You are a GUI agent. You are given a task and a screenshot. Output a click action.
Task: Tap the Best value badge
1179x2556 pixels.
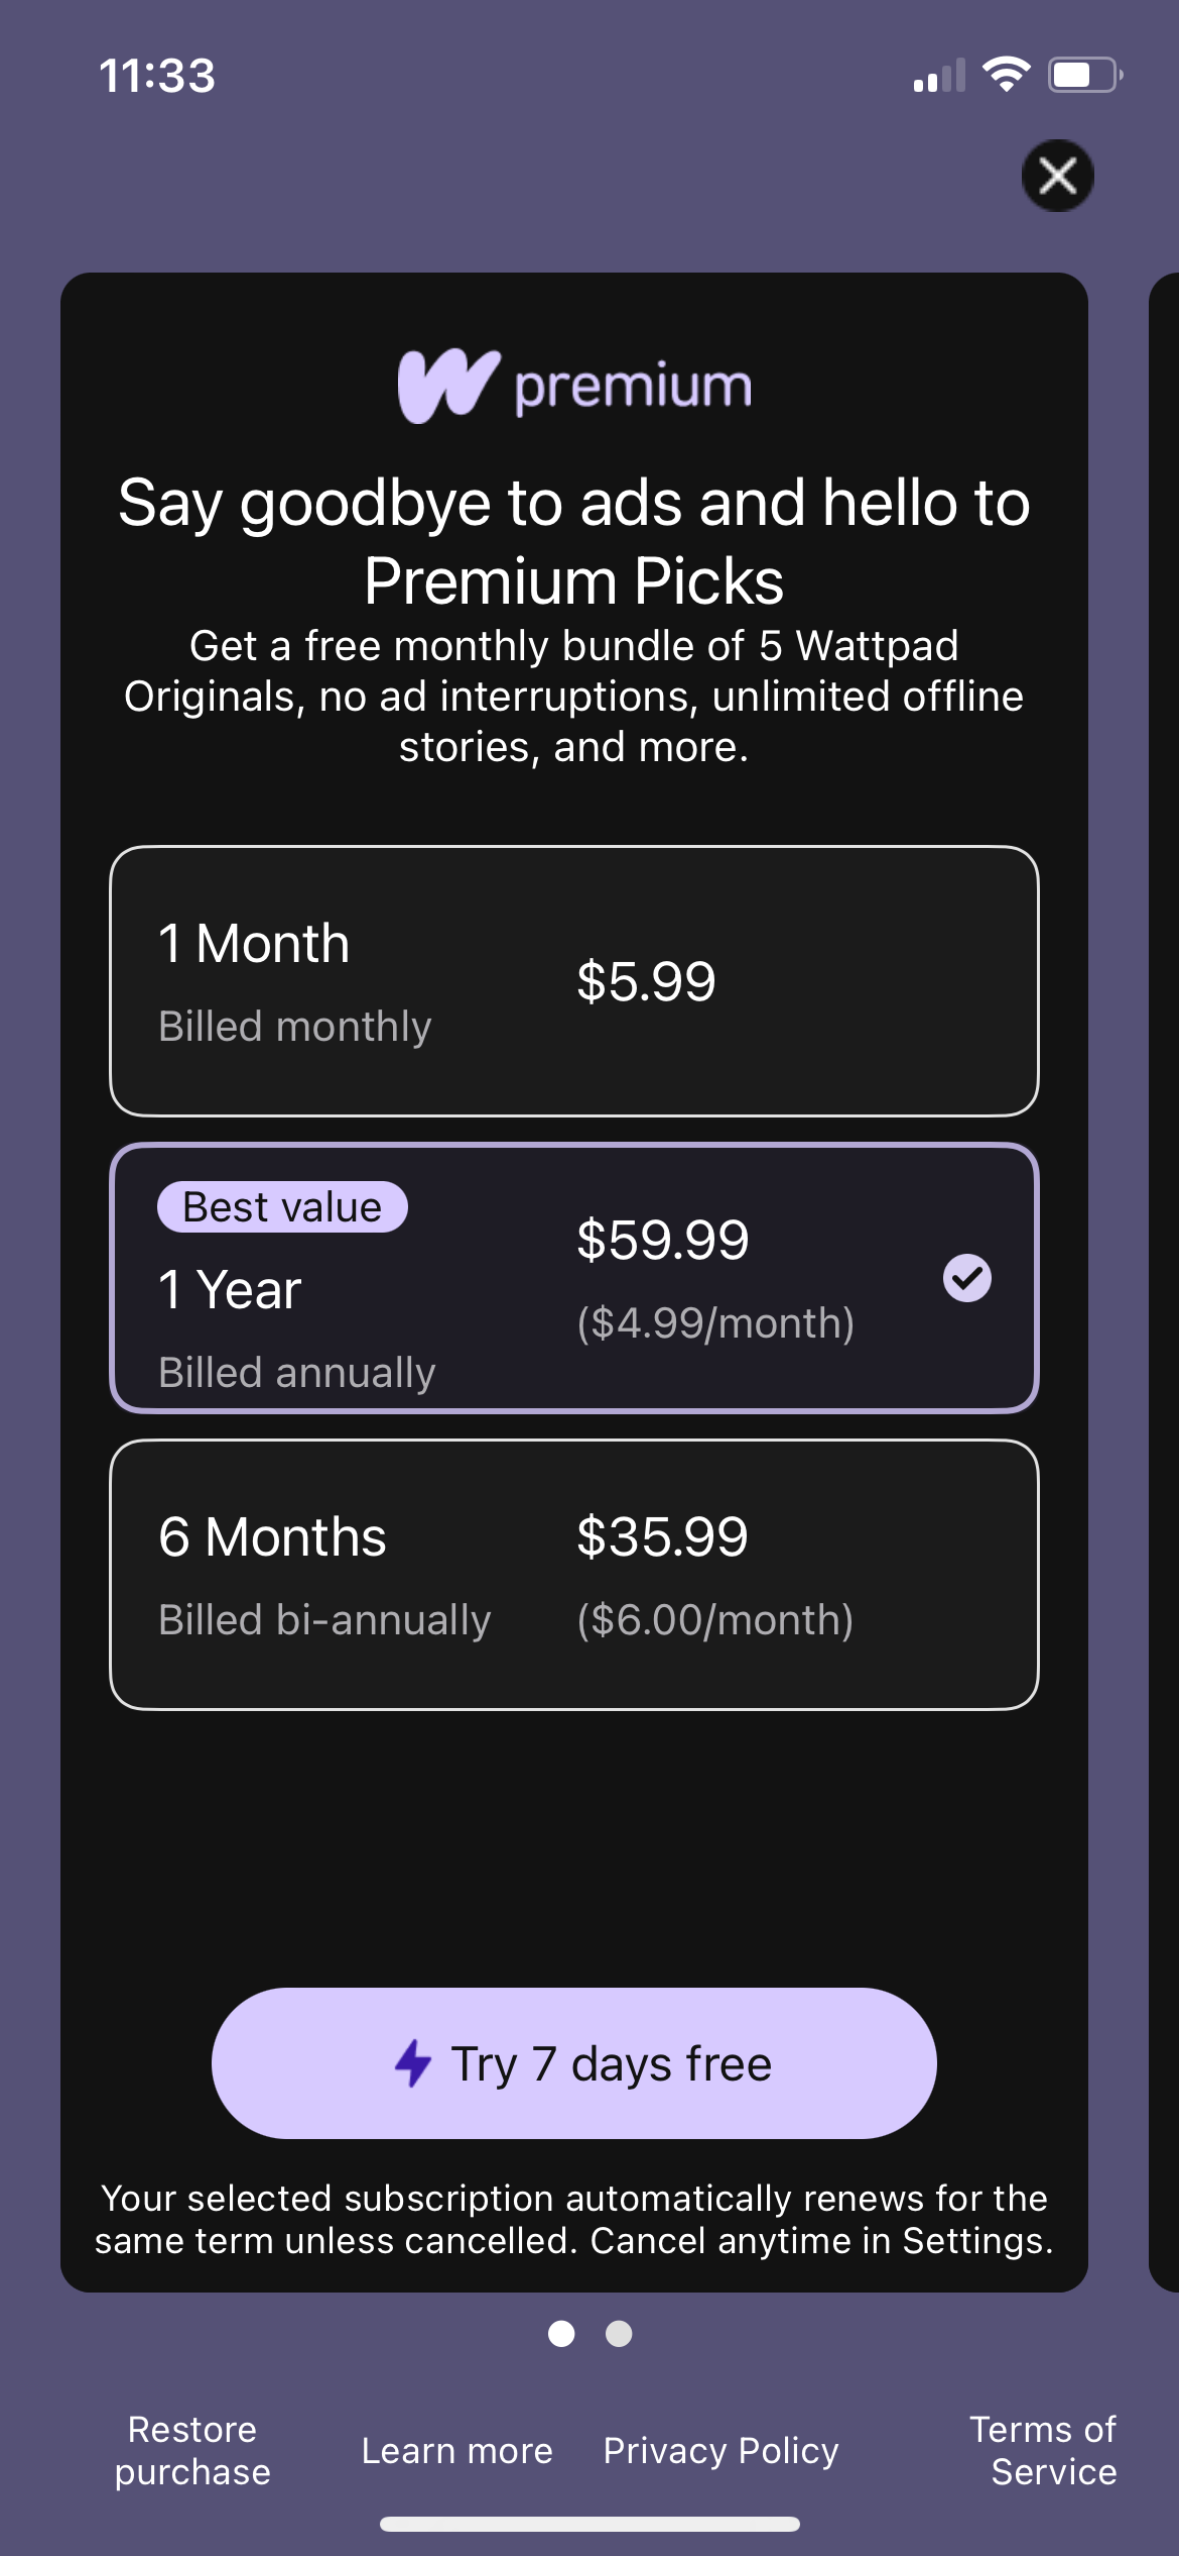tap(282, 1207)
